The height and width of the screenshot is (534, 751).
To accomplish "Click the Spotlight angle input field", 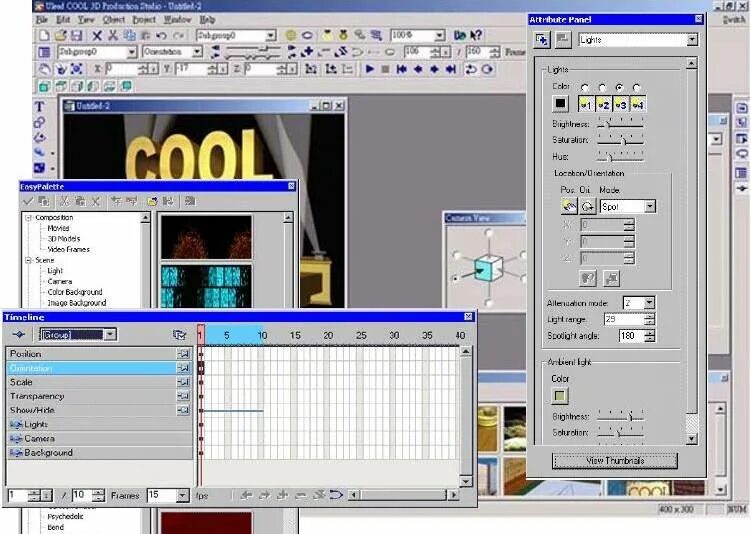I will click(x=632, y=336).
